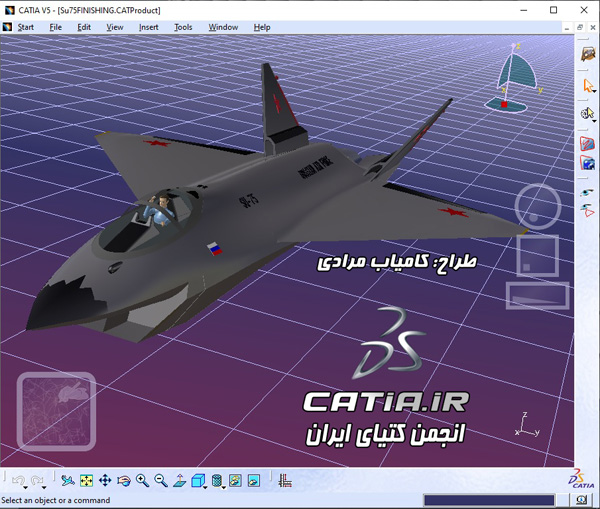Click the blue icon in red frame, right toolbar
Viewport: 600px width, 509px height.
click(587, 163)
